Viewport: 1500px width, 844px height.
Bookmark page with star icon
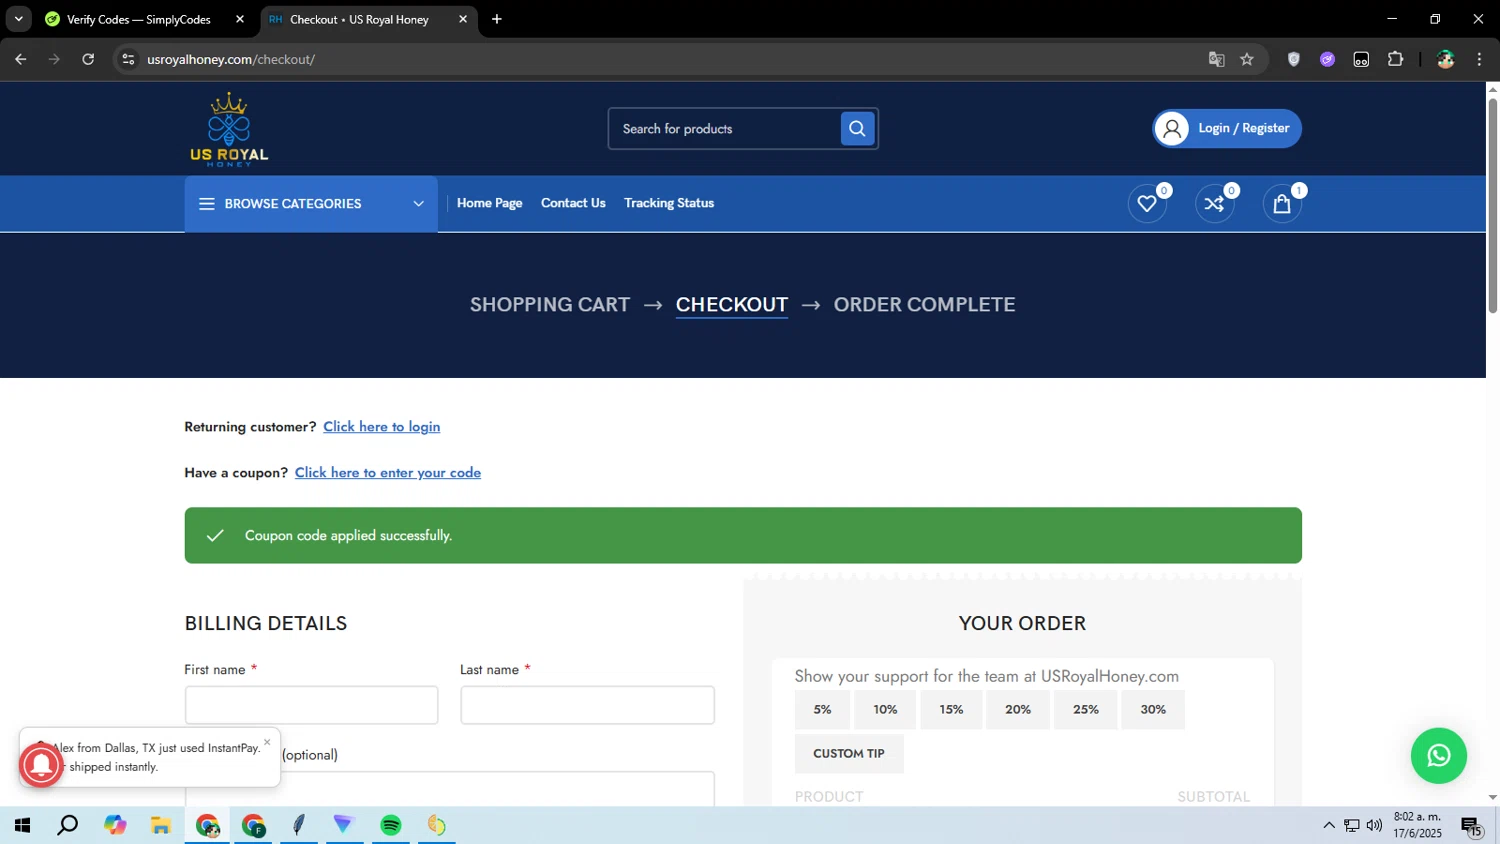[1247, 59]
